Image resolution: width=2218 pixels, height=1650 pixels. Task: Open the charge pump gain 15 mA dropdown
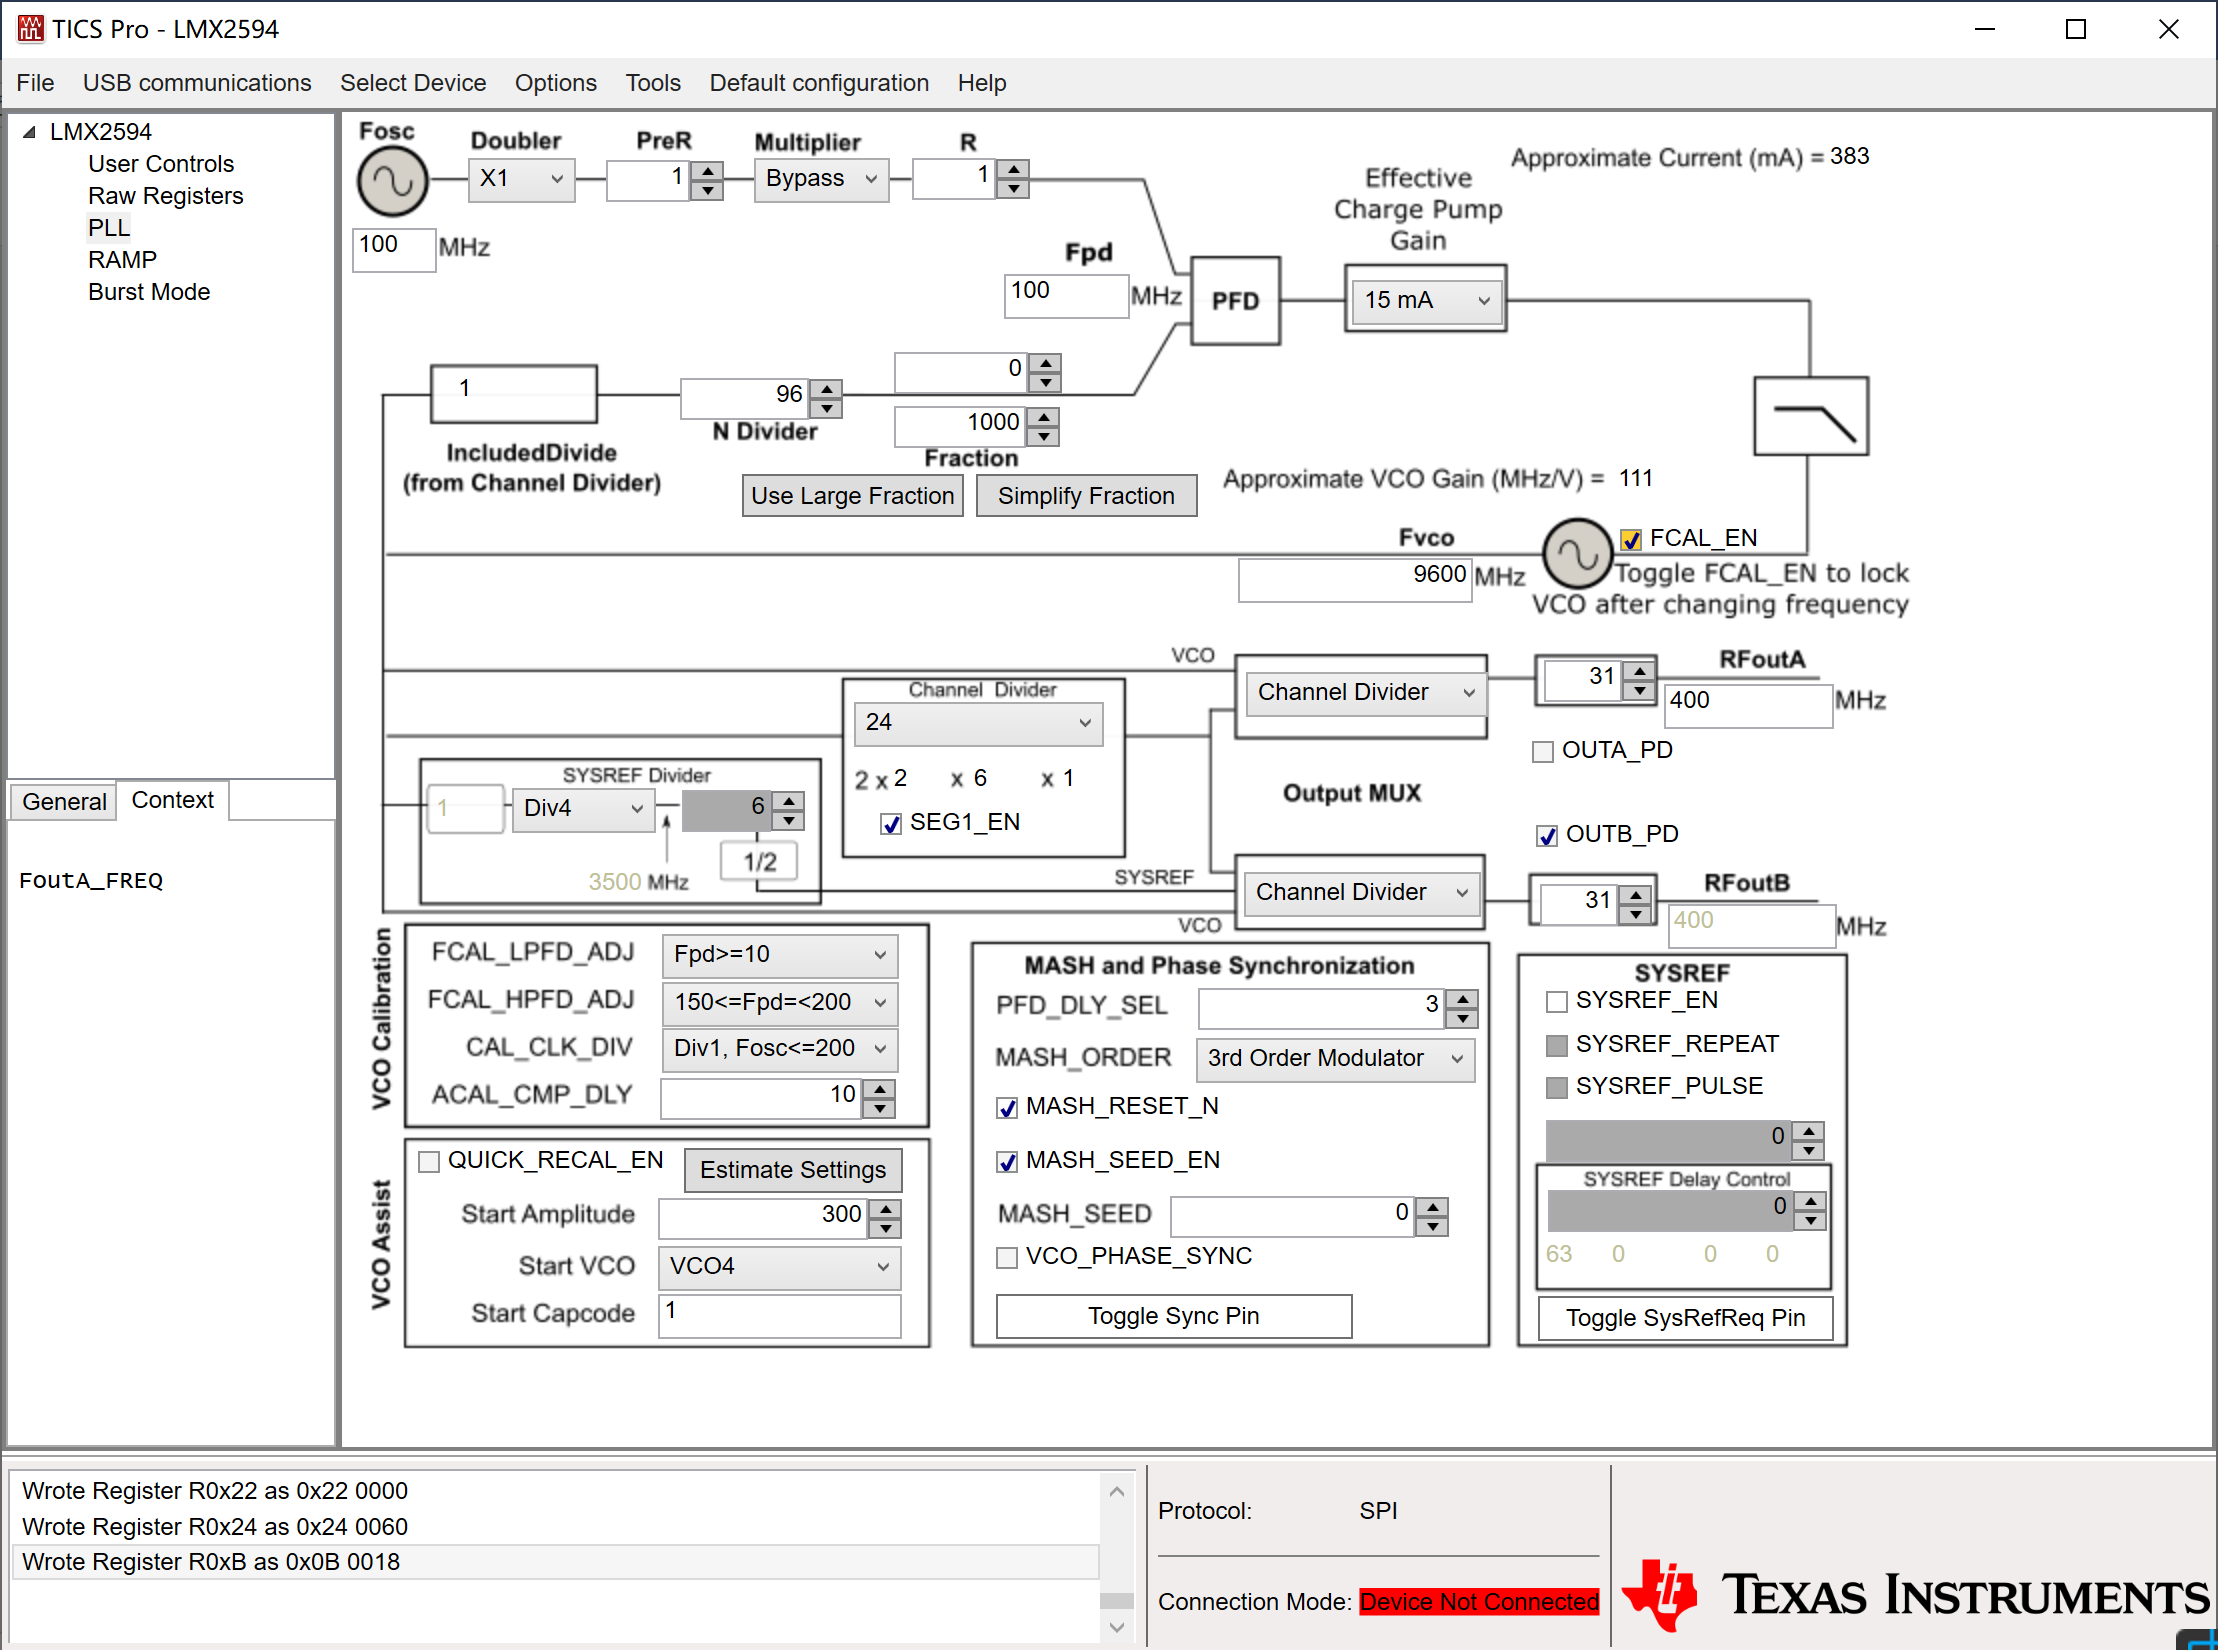(1425, 300)
